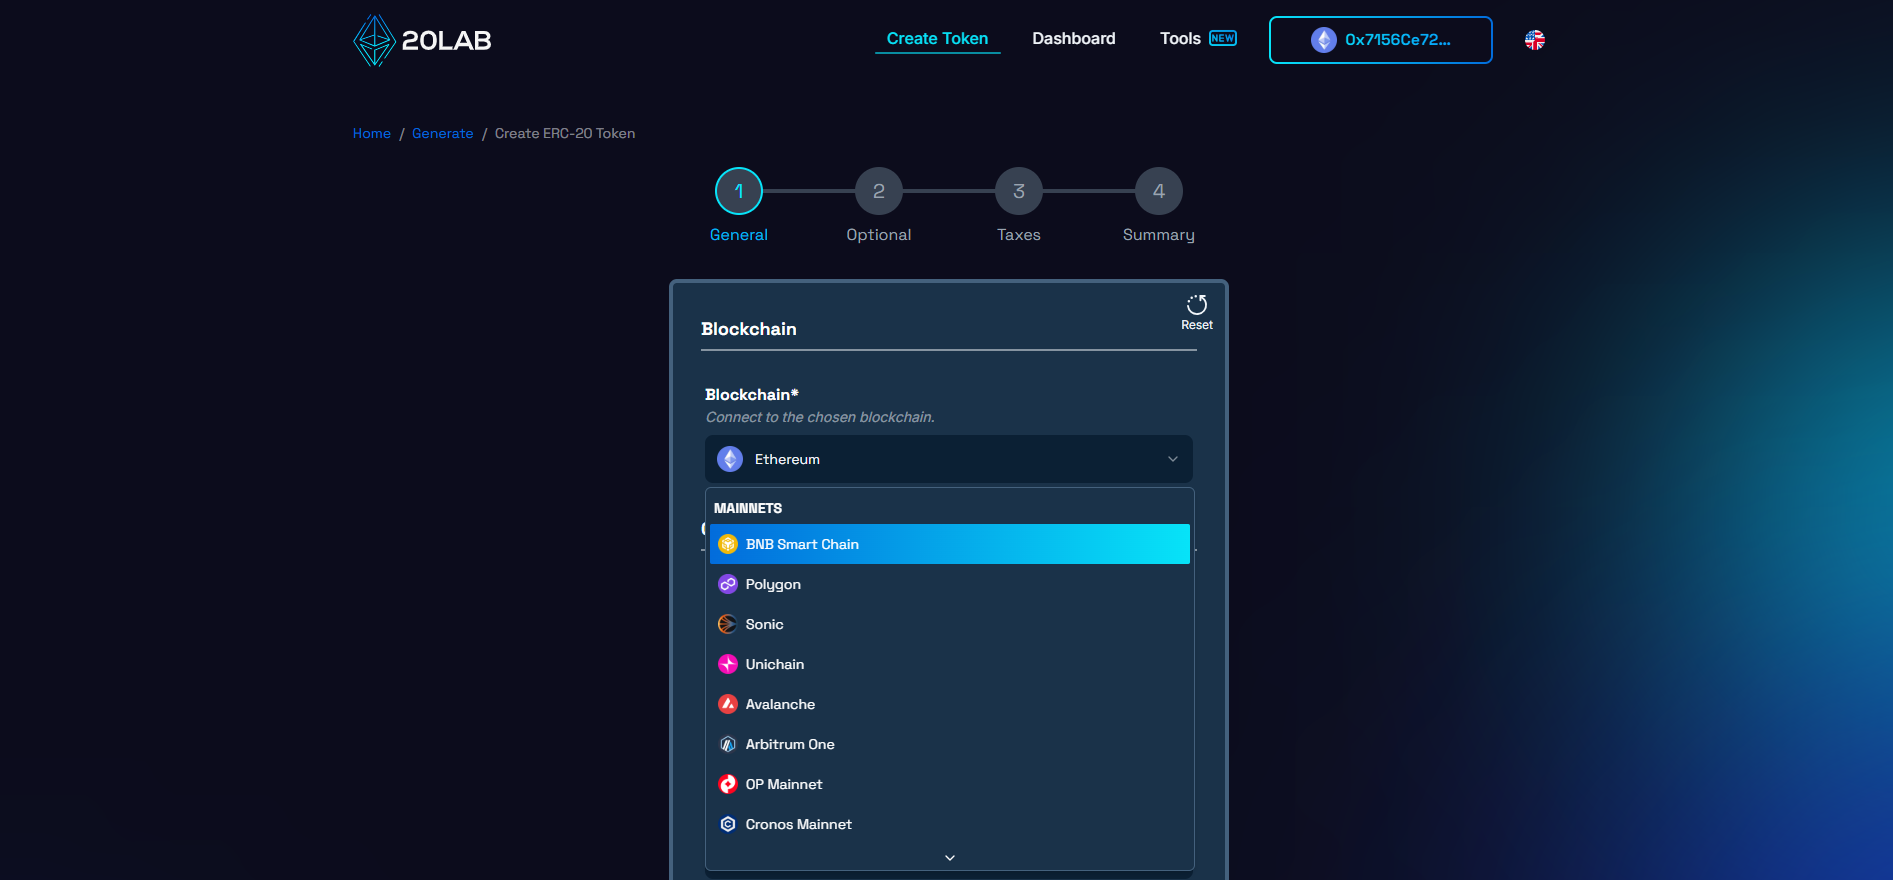Click the Avalanche red icon
1893x880 pixels.
pyautogui.click(x=728, y=704)
